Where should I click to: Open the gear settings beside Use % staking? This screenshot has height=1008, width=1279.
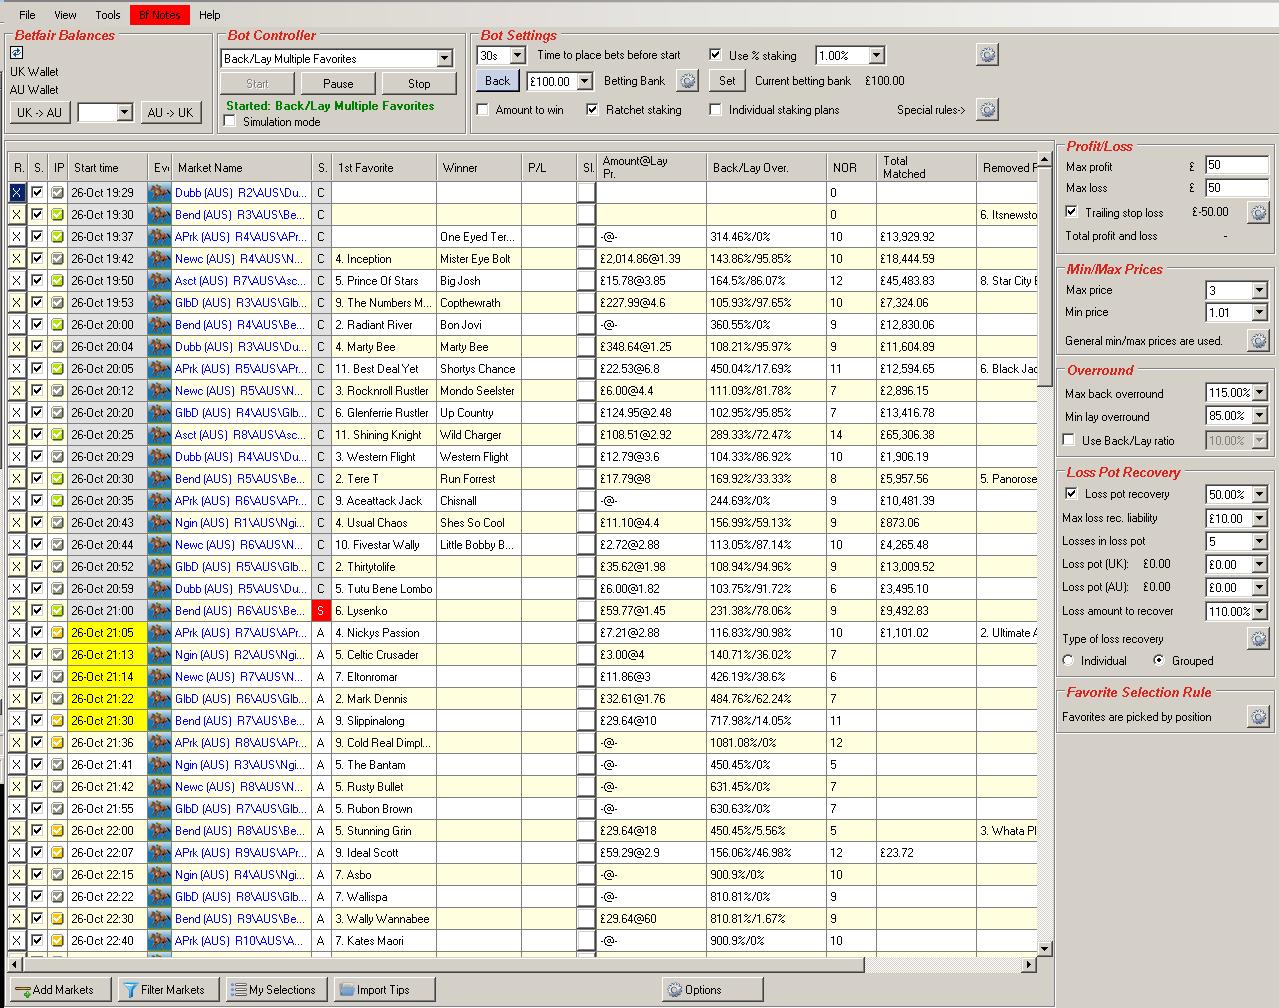point(987,55)
